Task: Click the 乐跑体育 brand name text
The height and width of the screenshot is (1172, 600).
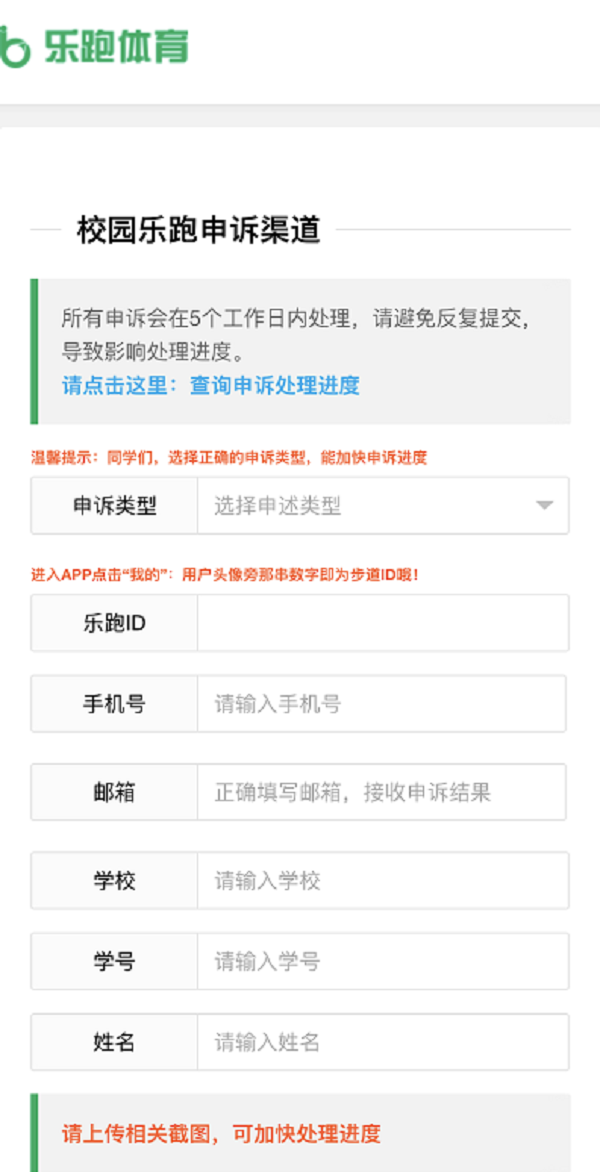Action: 116,47
